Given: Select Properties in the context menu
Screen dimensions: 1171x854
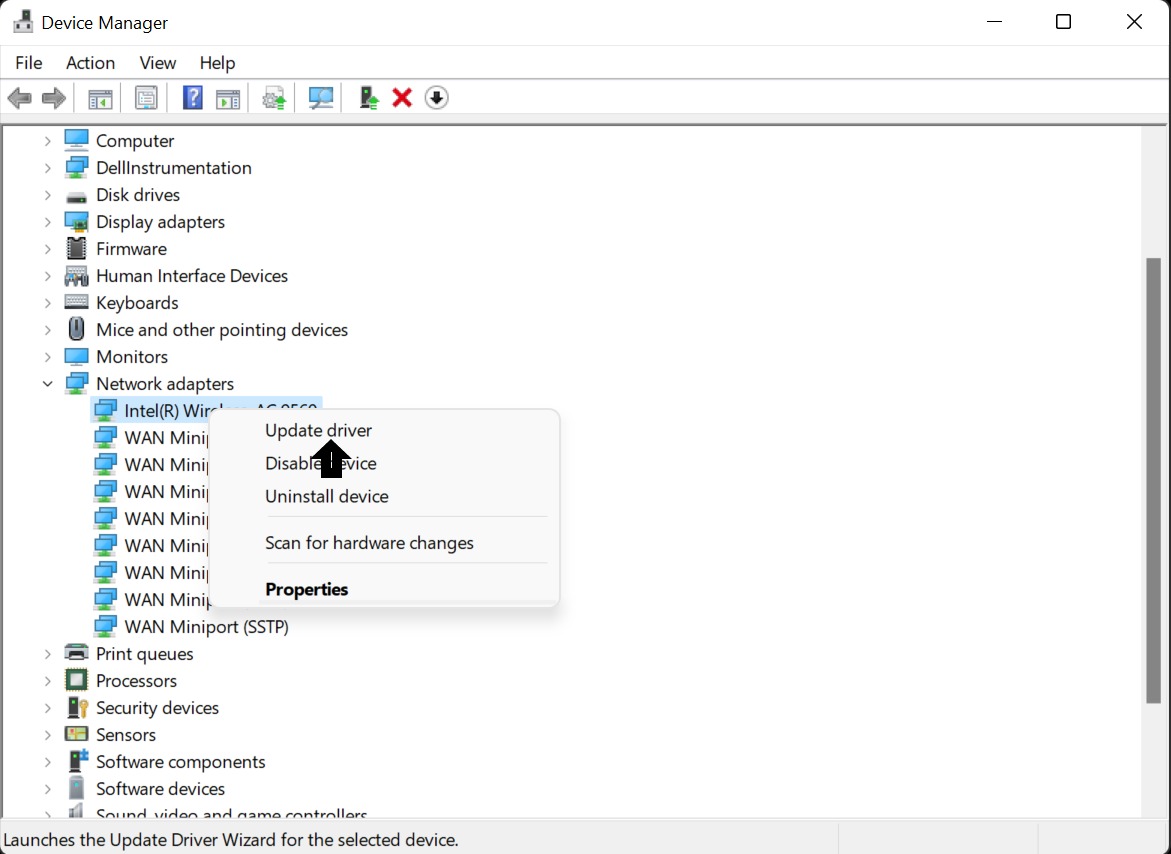Looking at the screenshot, I should click(x=306, y=590).
